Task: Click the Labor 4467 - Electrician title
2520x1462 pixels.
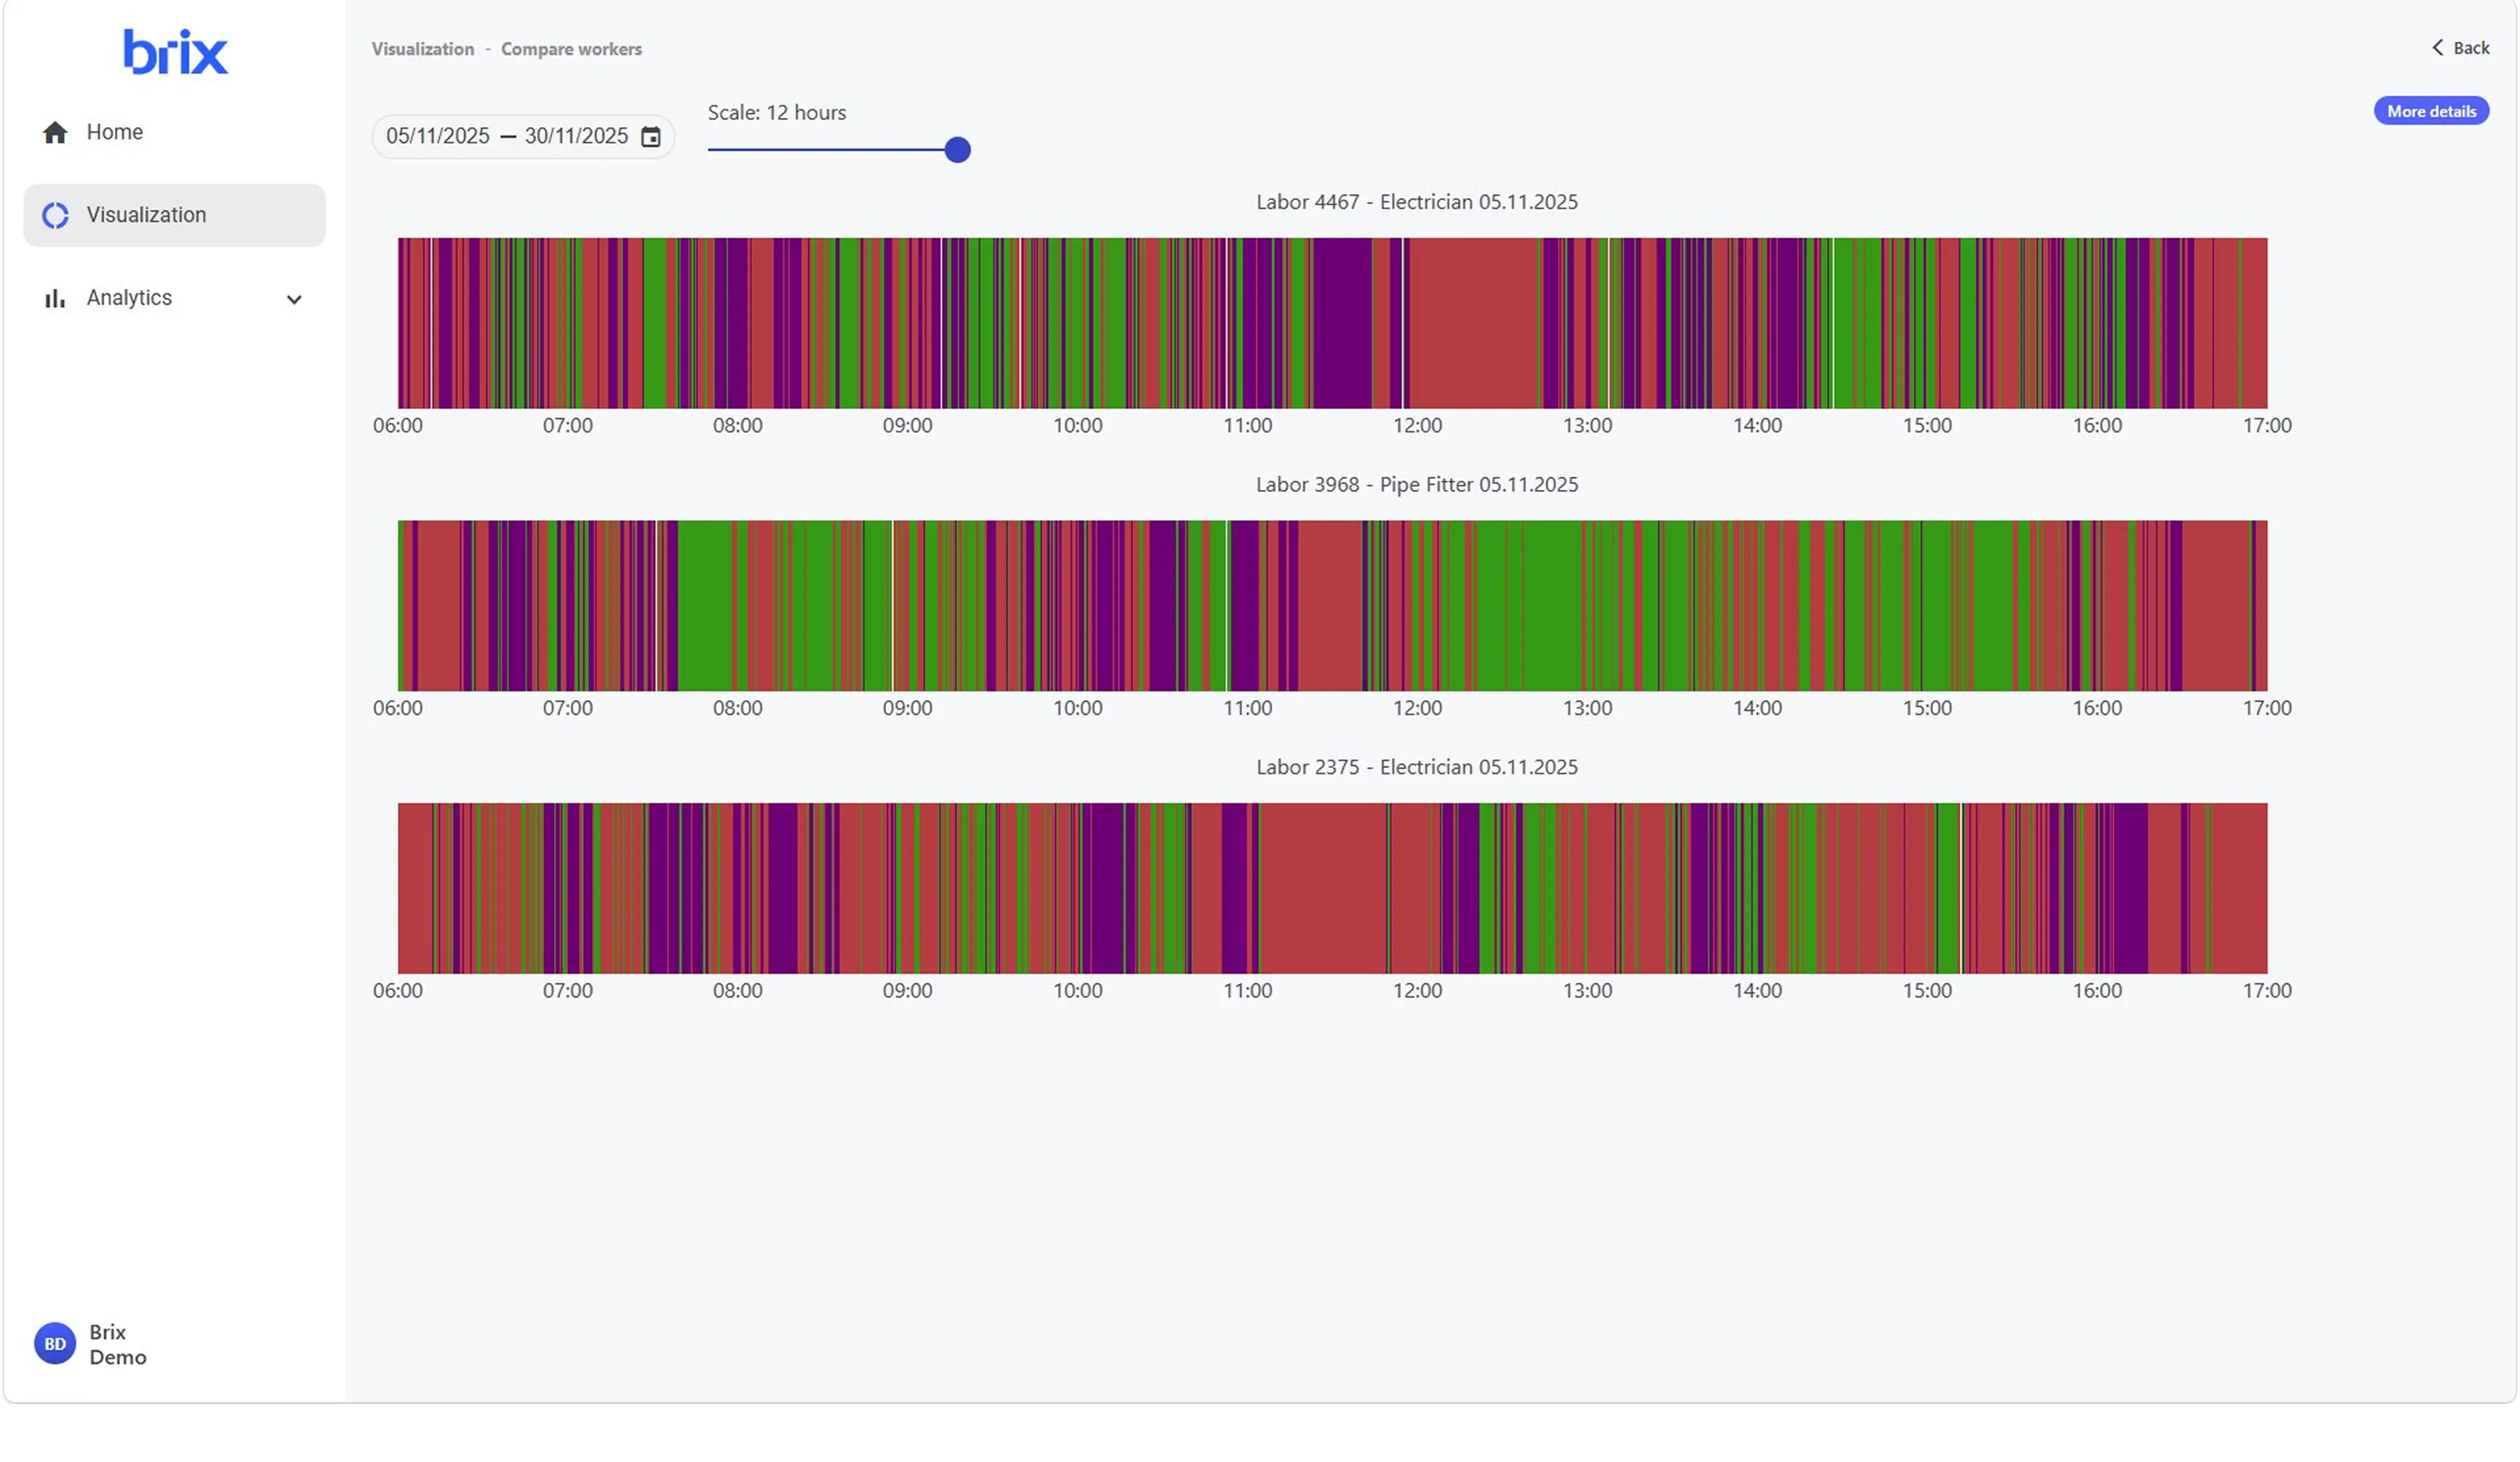Action: pyautogui.click(x=1416, y=202)
